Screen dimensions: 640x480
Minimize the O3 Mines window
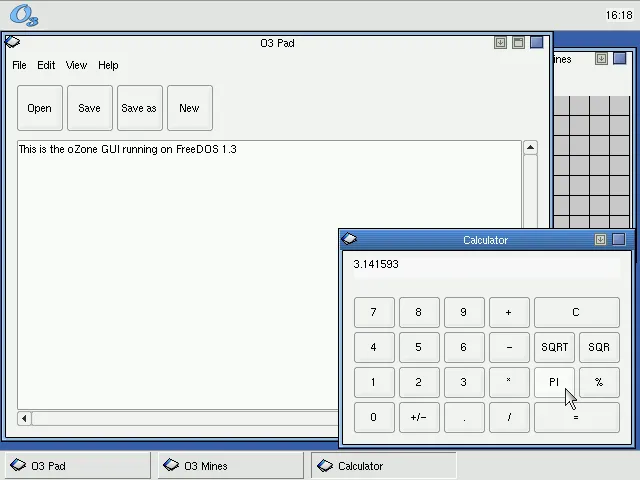[601, 59]
